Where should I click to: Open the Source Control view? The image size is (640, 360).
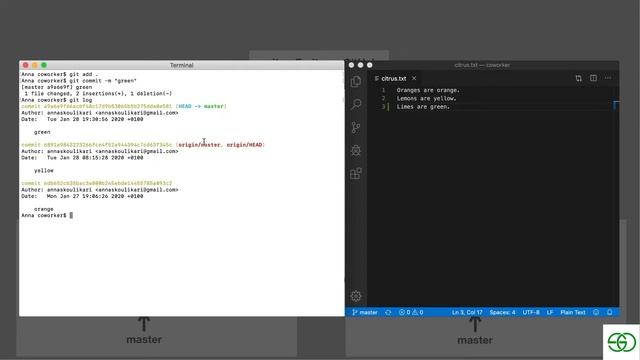coord(356,127)
